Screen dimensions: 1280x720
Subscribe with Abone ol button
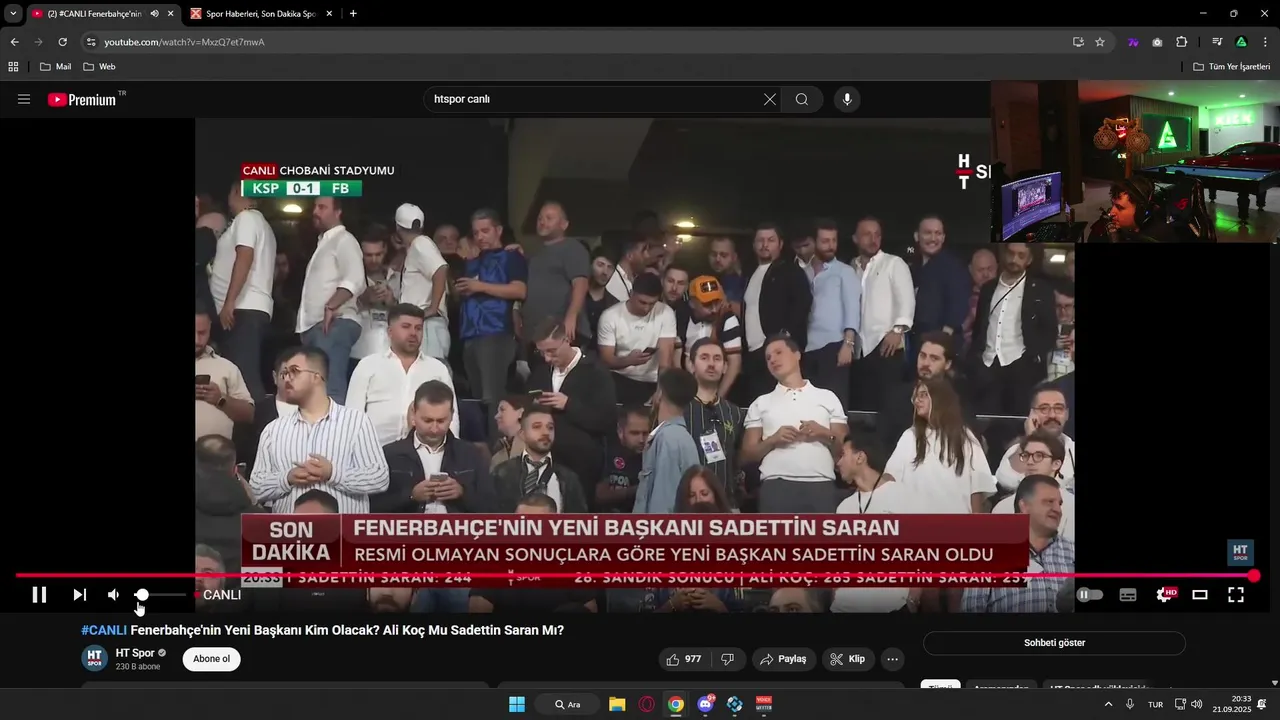coord(211,659)
